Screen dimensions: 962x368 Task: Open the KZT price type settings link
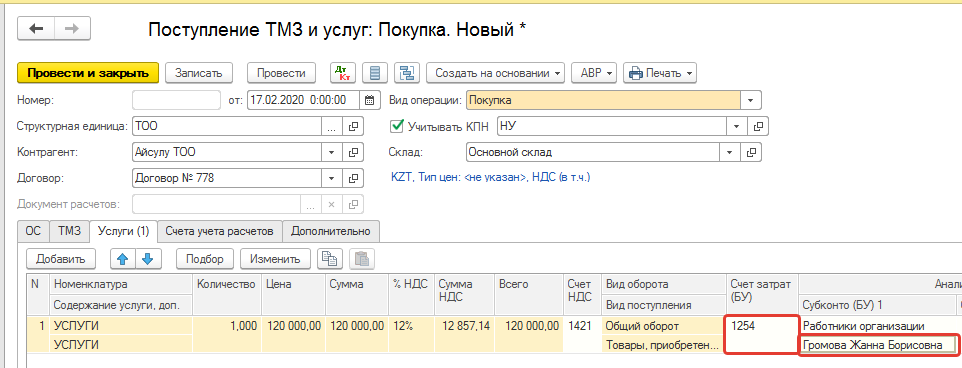pos(490,177)
